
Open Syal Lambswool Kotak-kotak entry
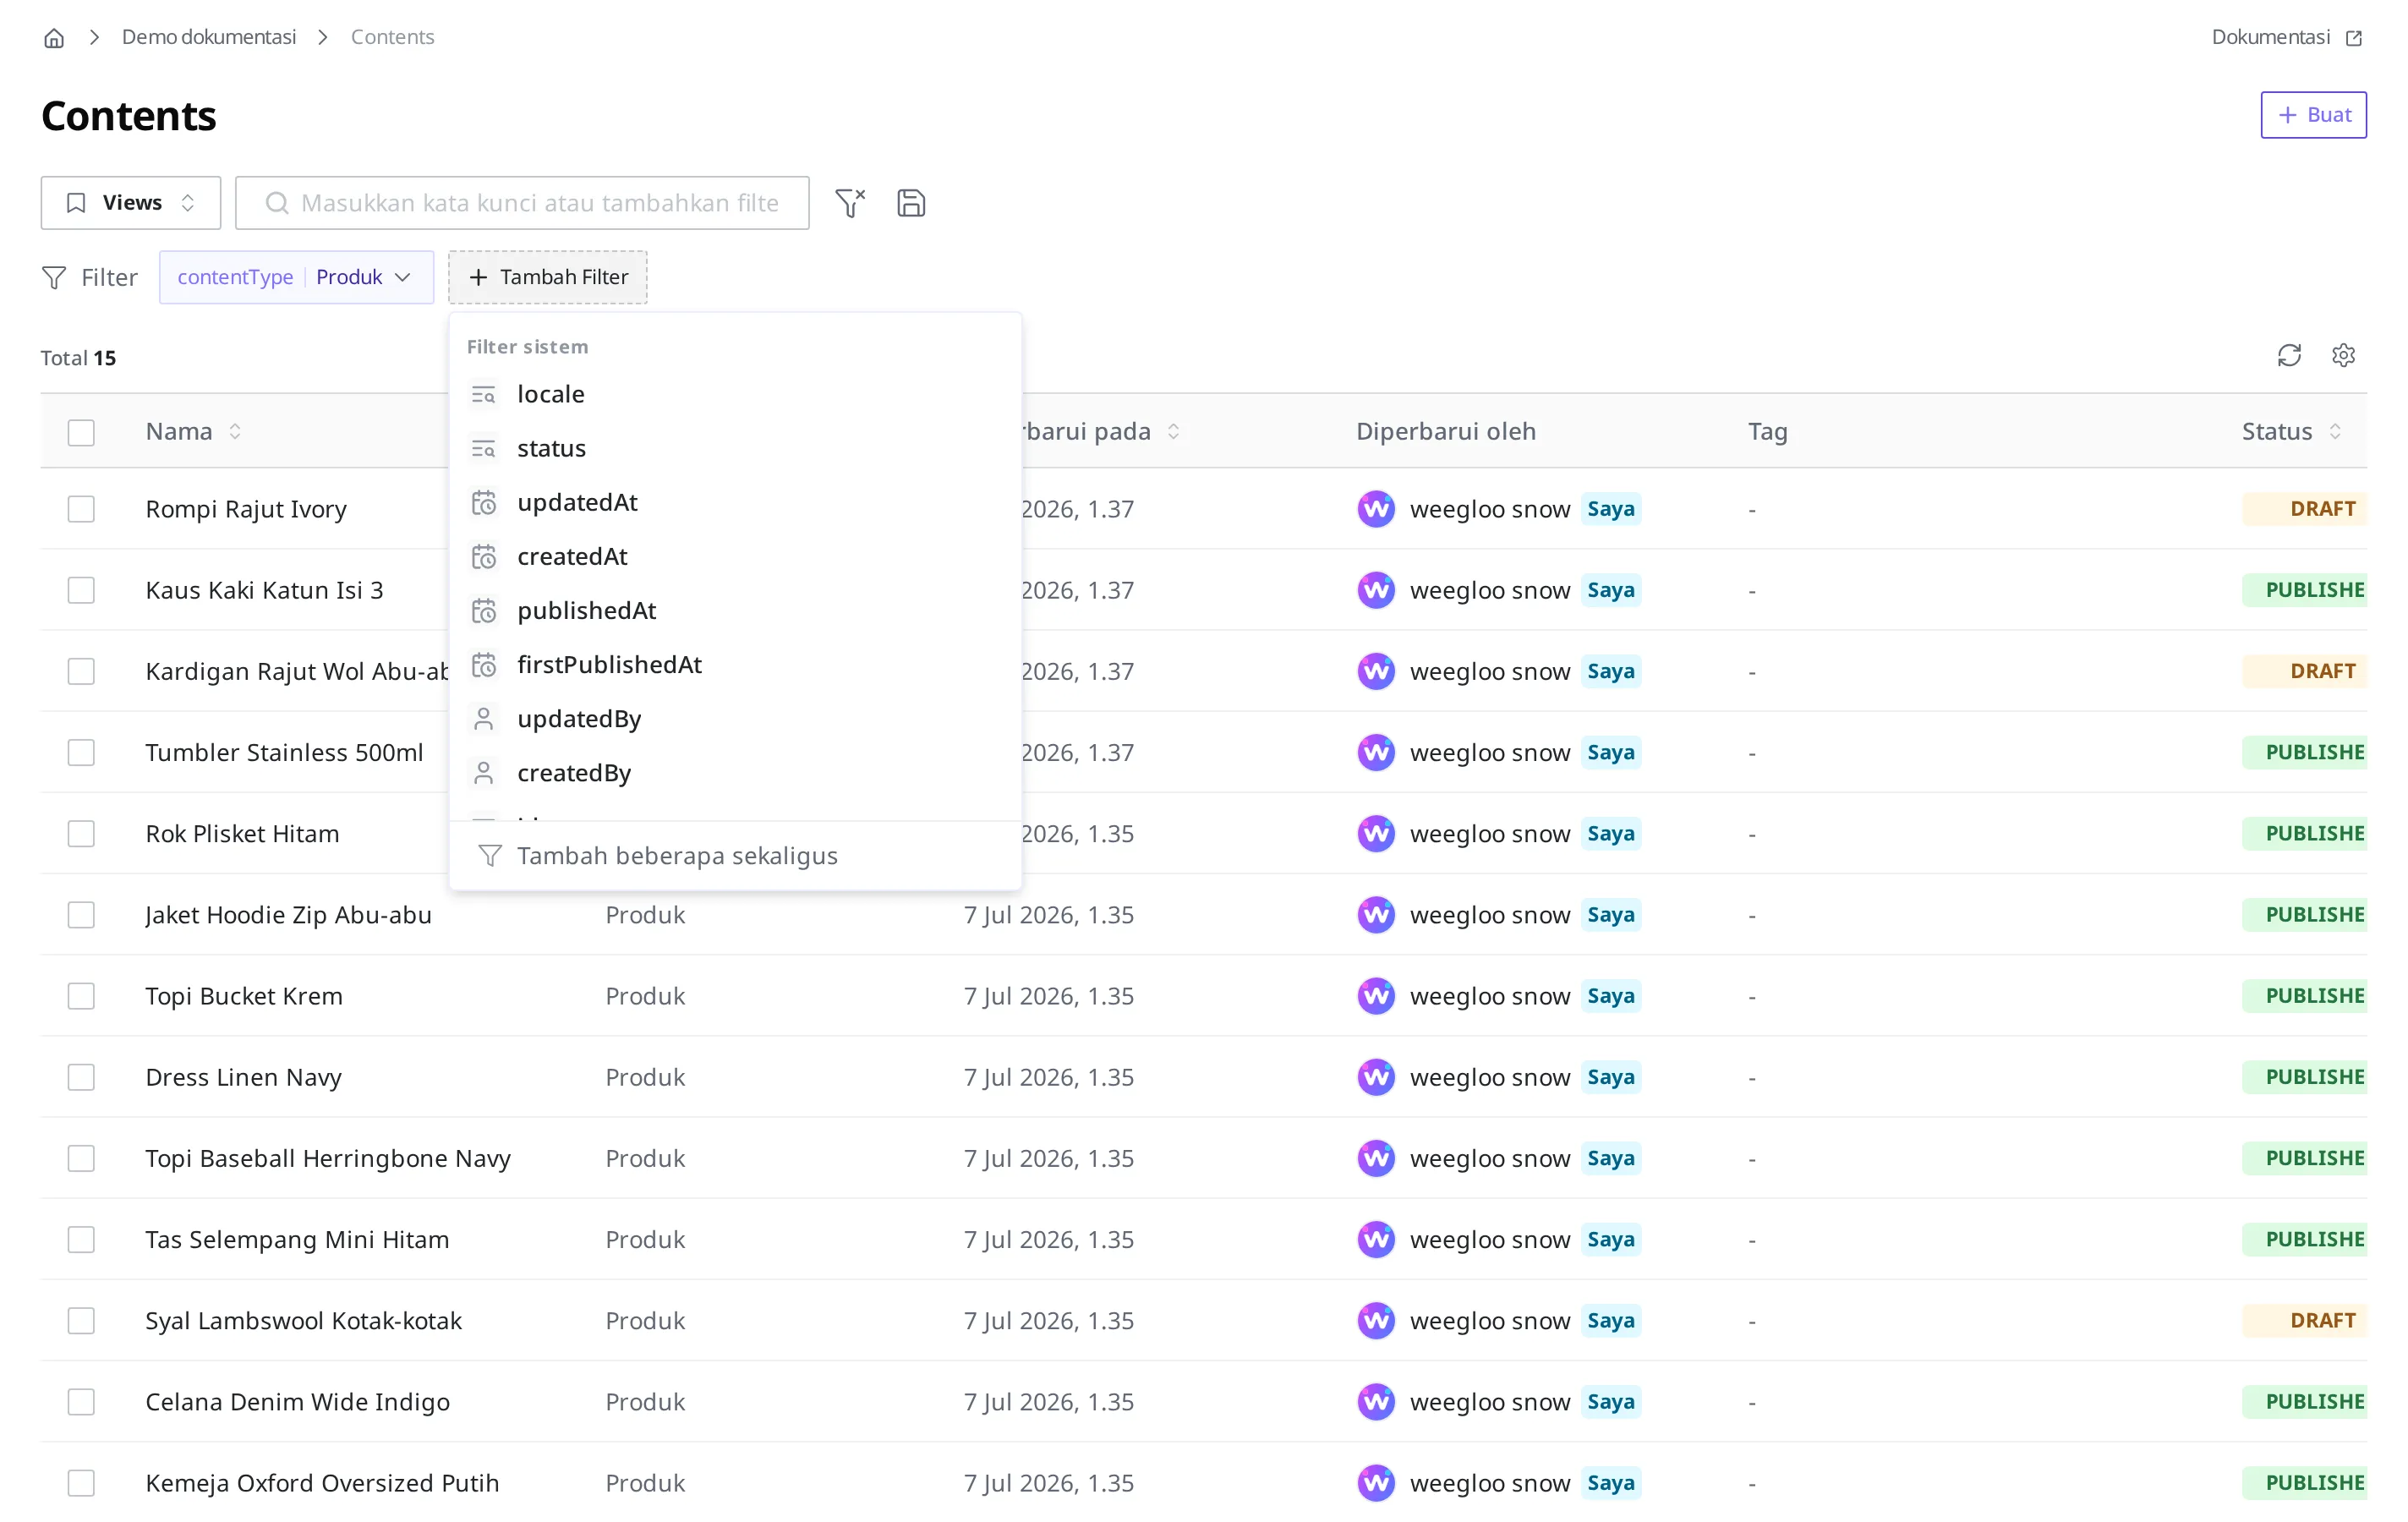[x=303, y=1321]
